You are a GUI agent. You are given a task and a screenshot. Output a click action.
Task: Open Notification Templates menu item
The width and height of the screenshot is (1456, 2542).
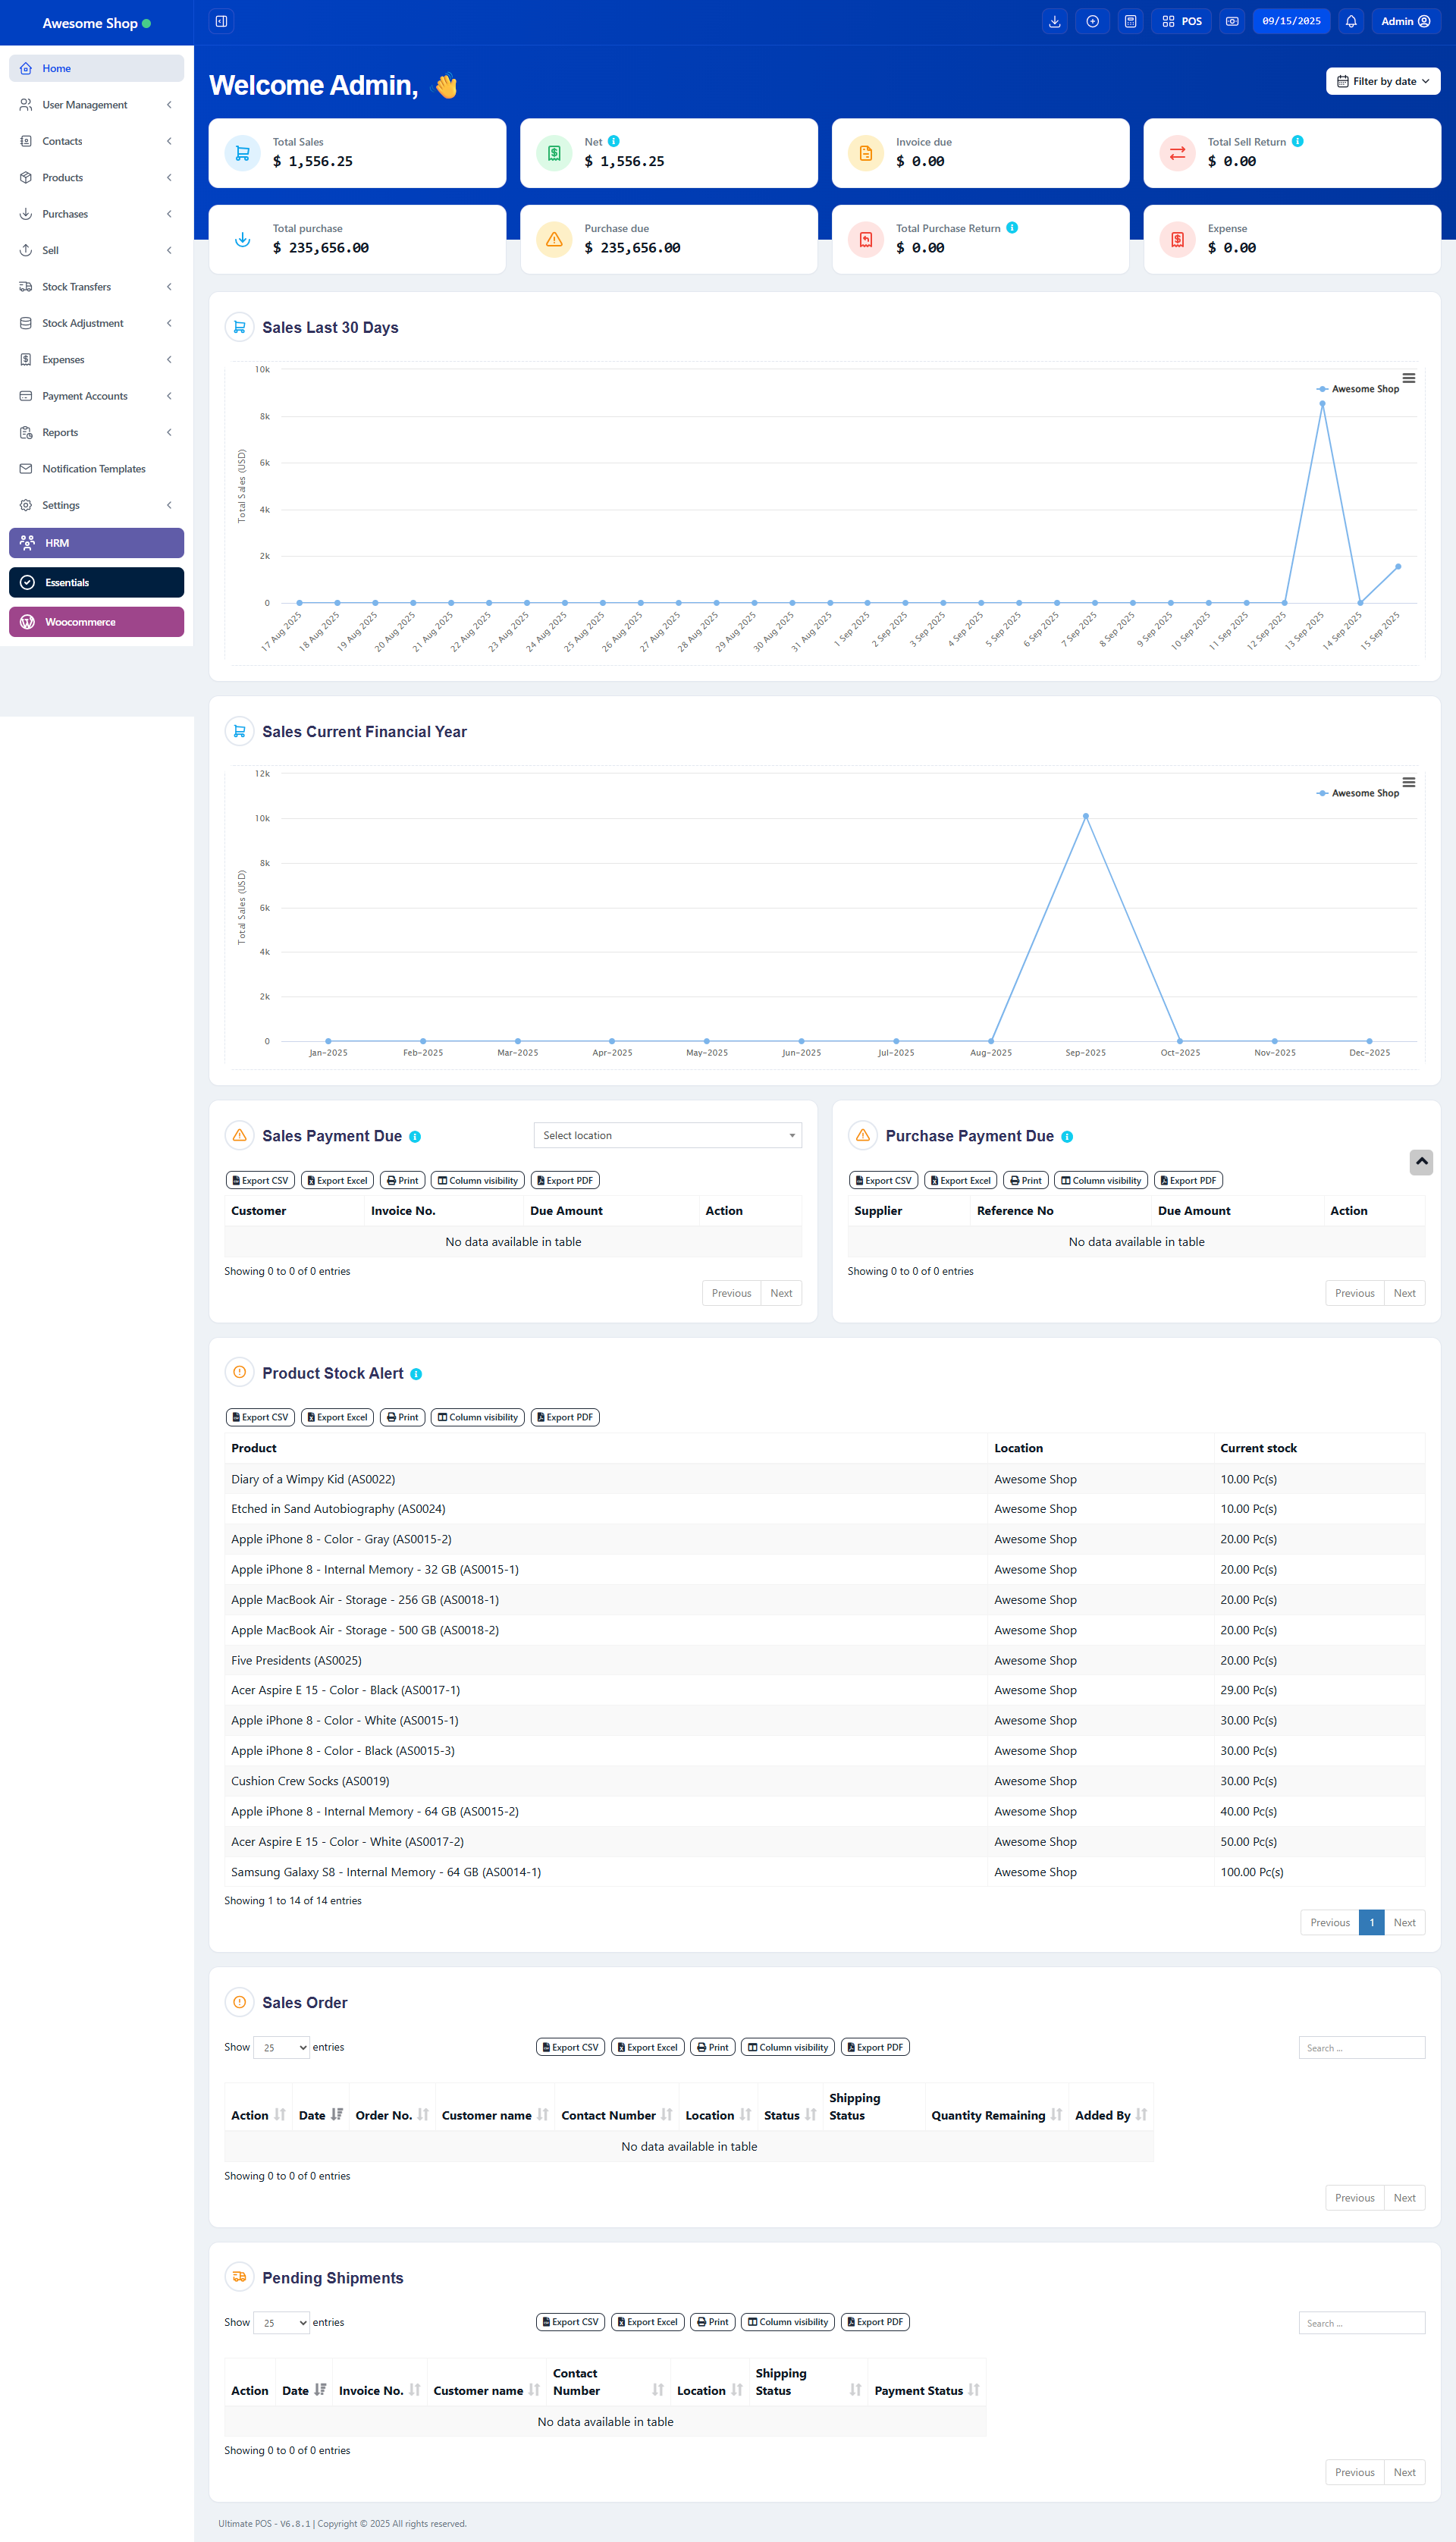(94, 469)
